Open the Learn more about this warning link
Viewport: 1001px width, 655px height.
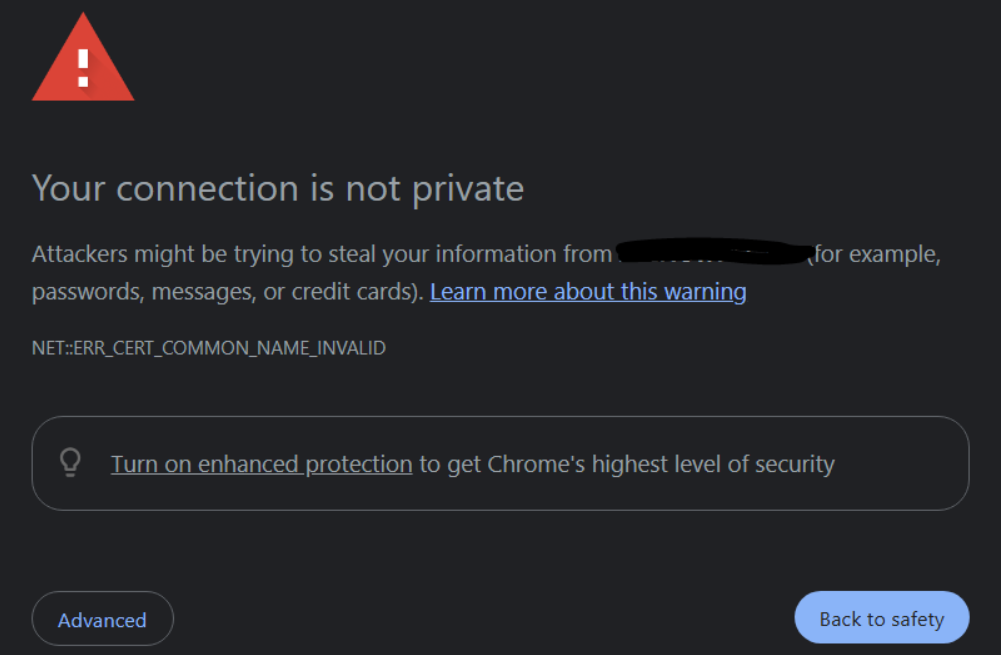click(x=588, y=292)
